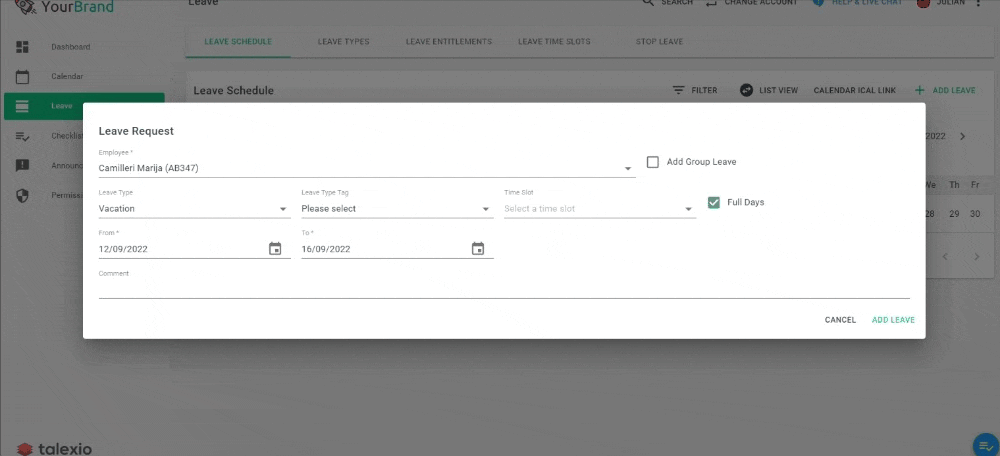Click the Leave Schedule heading

pyautogui.click(x=233, y=91)
